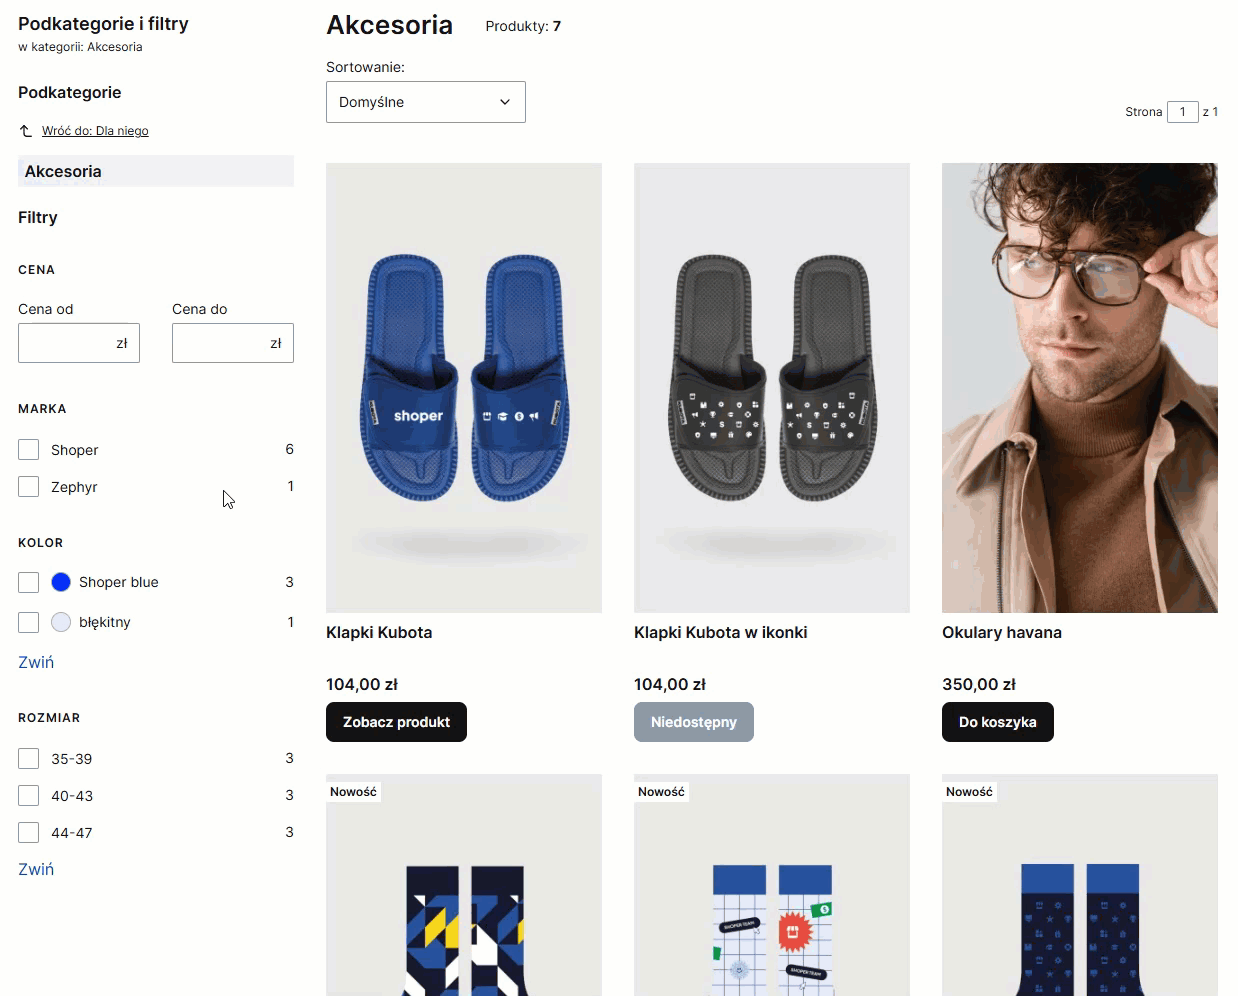Click the Cena od input field
1238x996 pixels.
tap(79, 343)
